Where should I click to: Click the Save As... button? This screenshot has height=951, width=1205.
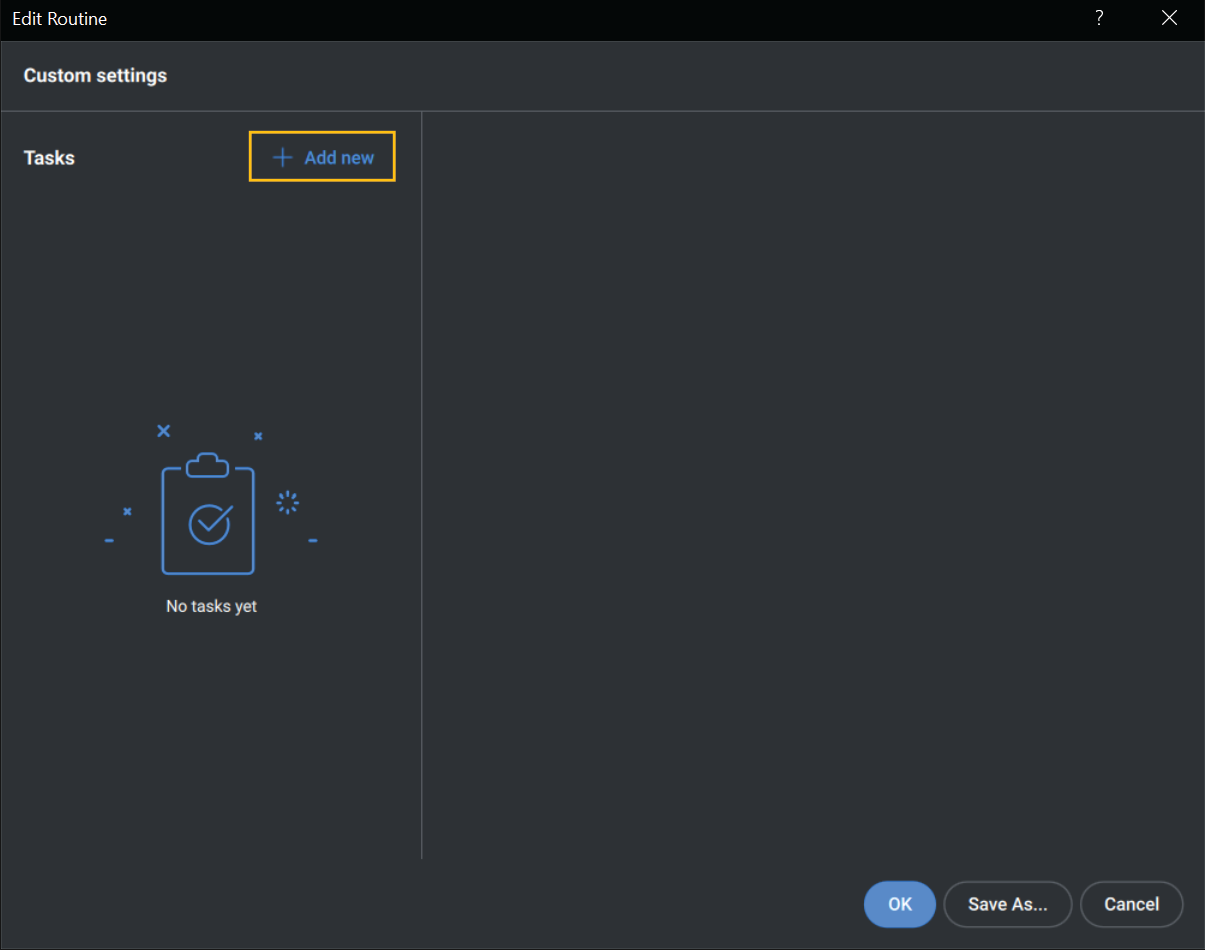click(1007, 904)
